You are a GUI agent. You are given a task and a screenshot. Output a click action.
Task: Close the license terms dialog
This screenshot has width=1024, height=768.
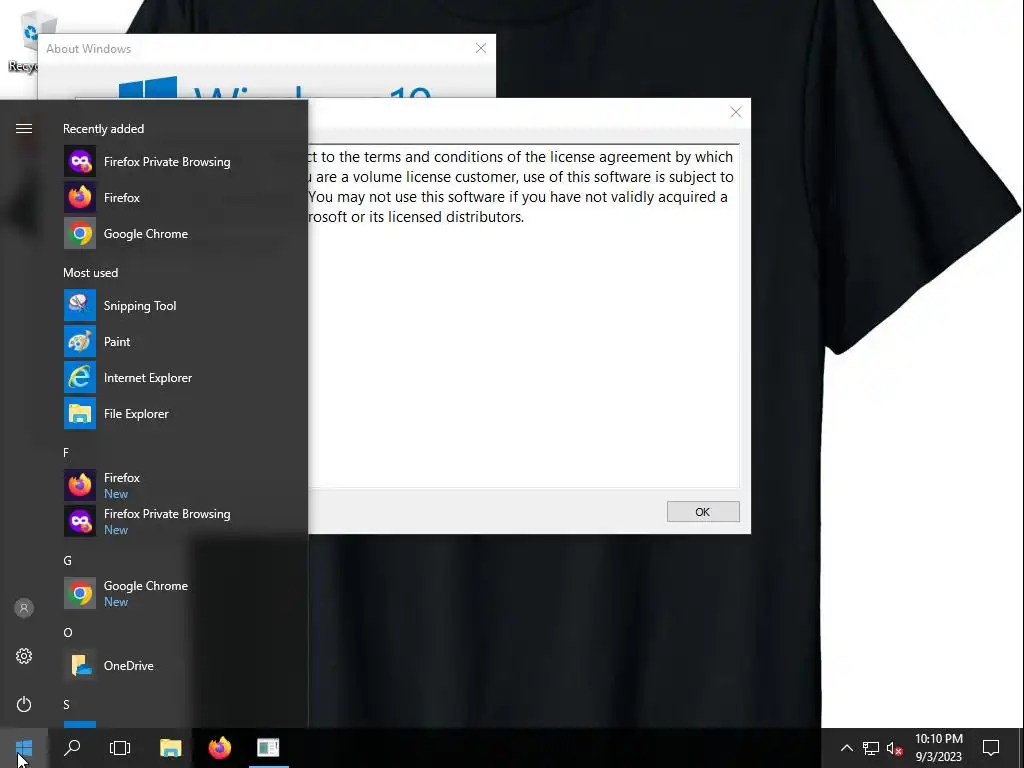735,112
